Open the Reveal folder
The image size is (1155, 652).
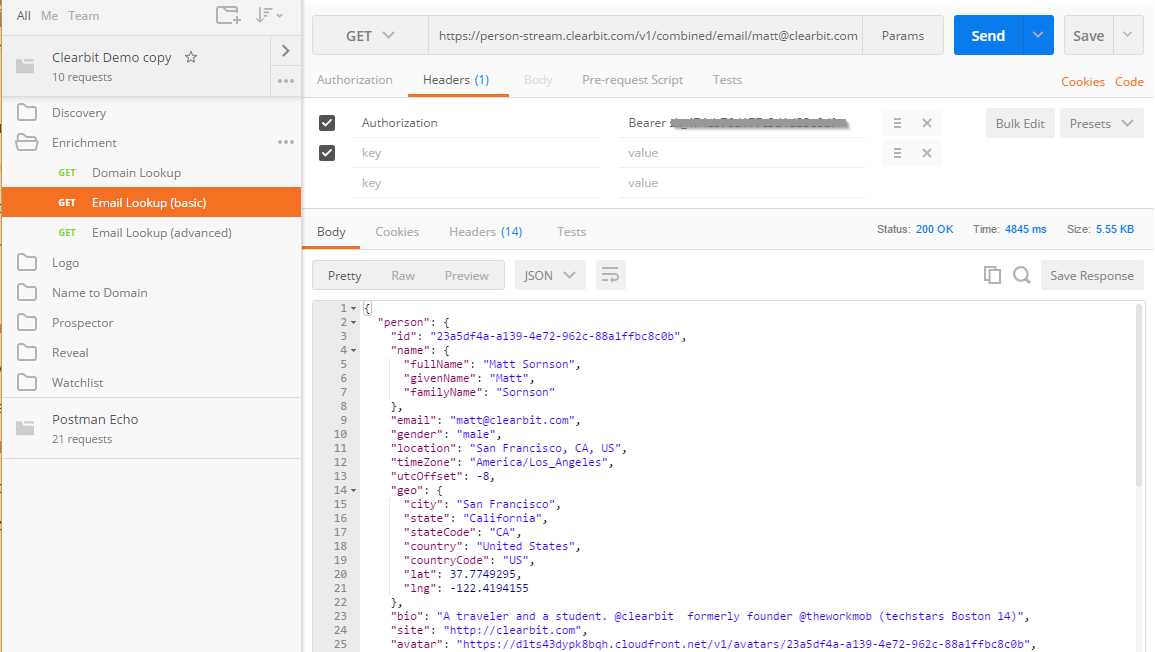(152, 352)
